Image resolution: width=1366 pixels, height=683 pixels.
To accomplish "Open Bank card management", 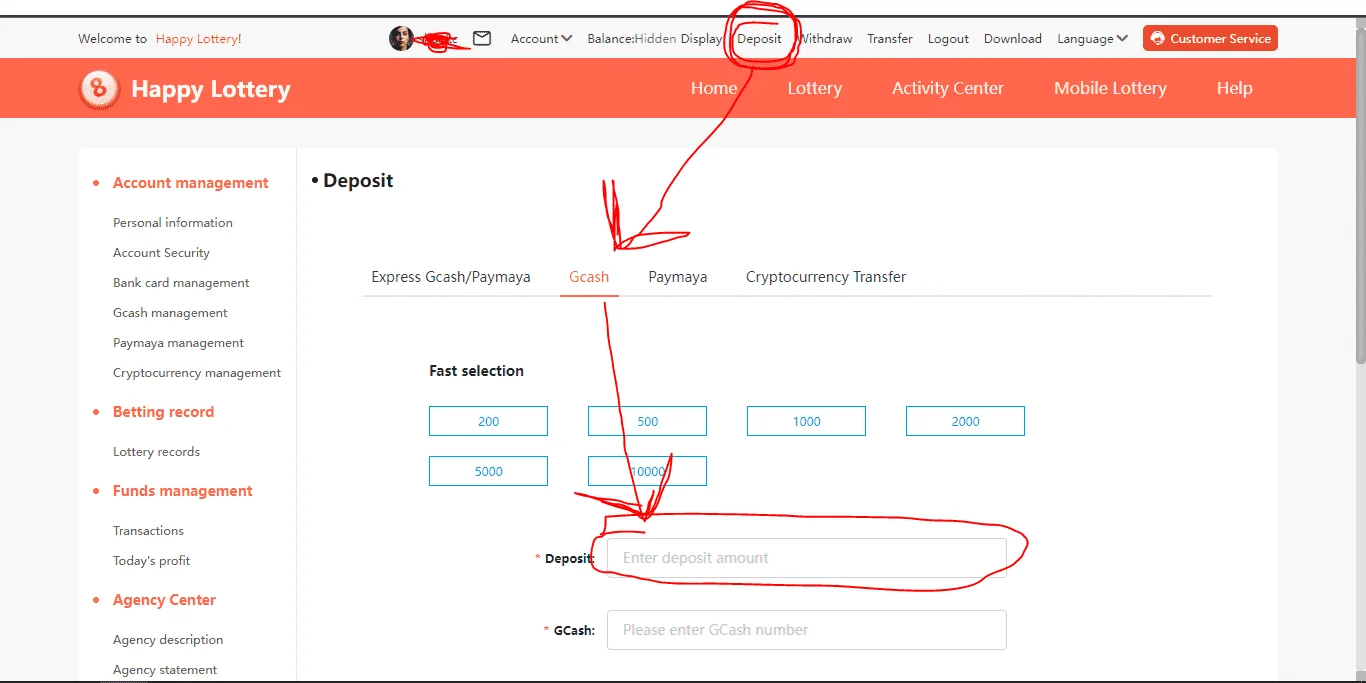I will [181, 283].
